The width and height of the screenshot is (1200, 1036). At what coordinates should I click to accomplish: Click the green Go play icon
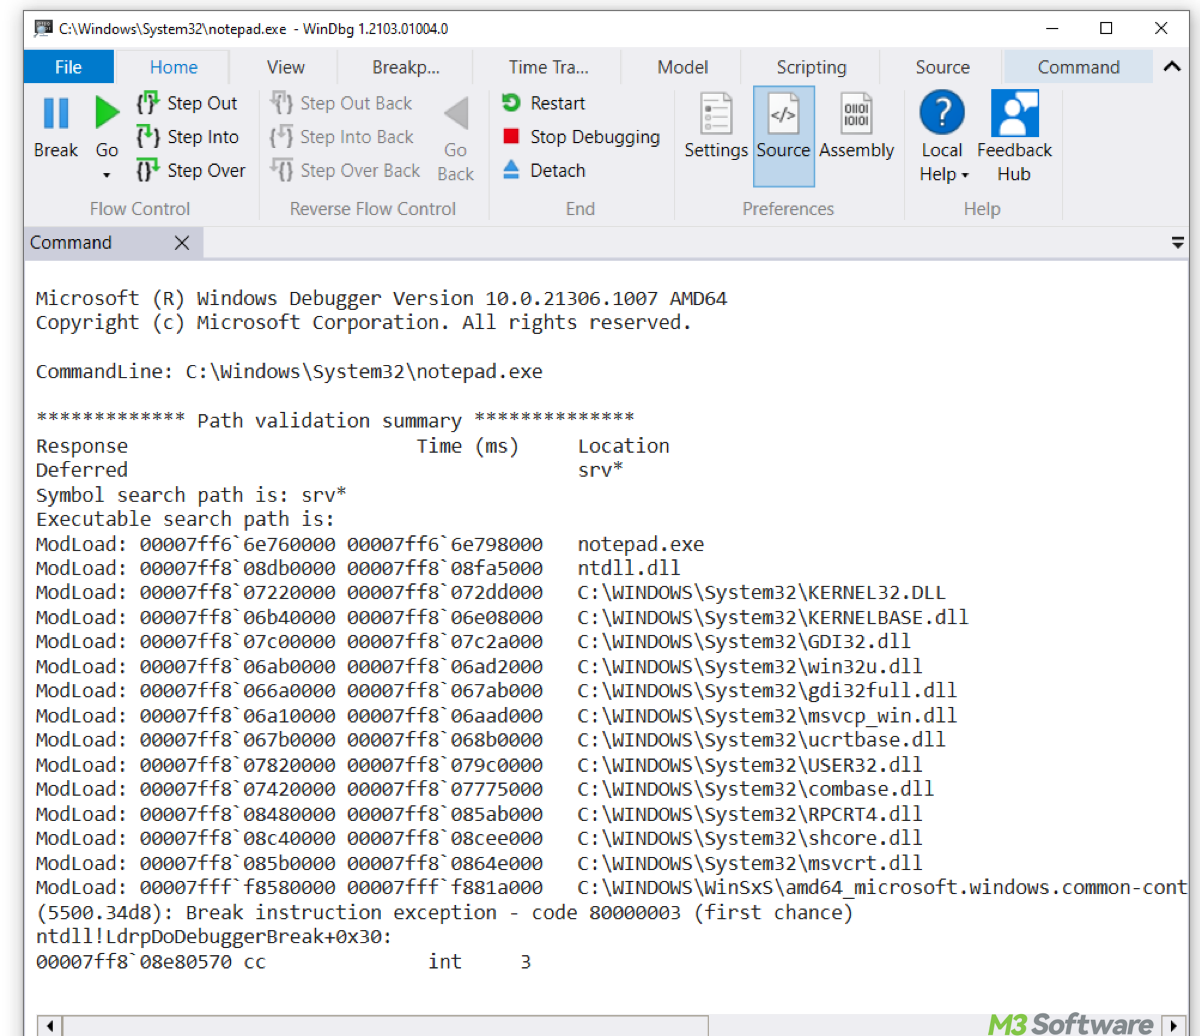[106, 113]
